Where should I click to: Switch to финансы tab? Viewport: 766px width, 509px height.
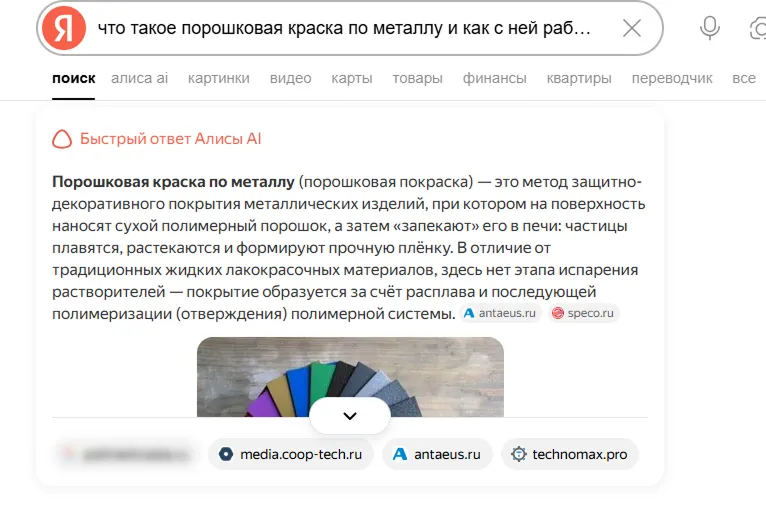494,78
